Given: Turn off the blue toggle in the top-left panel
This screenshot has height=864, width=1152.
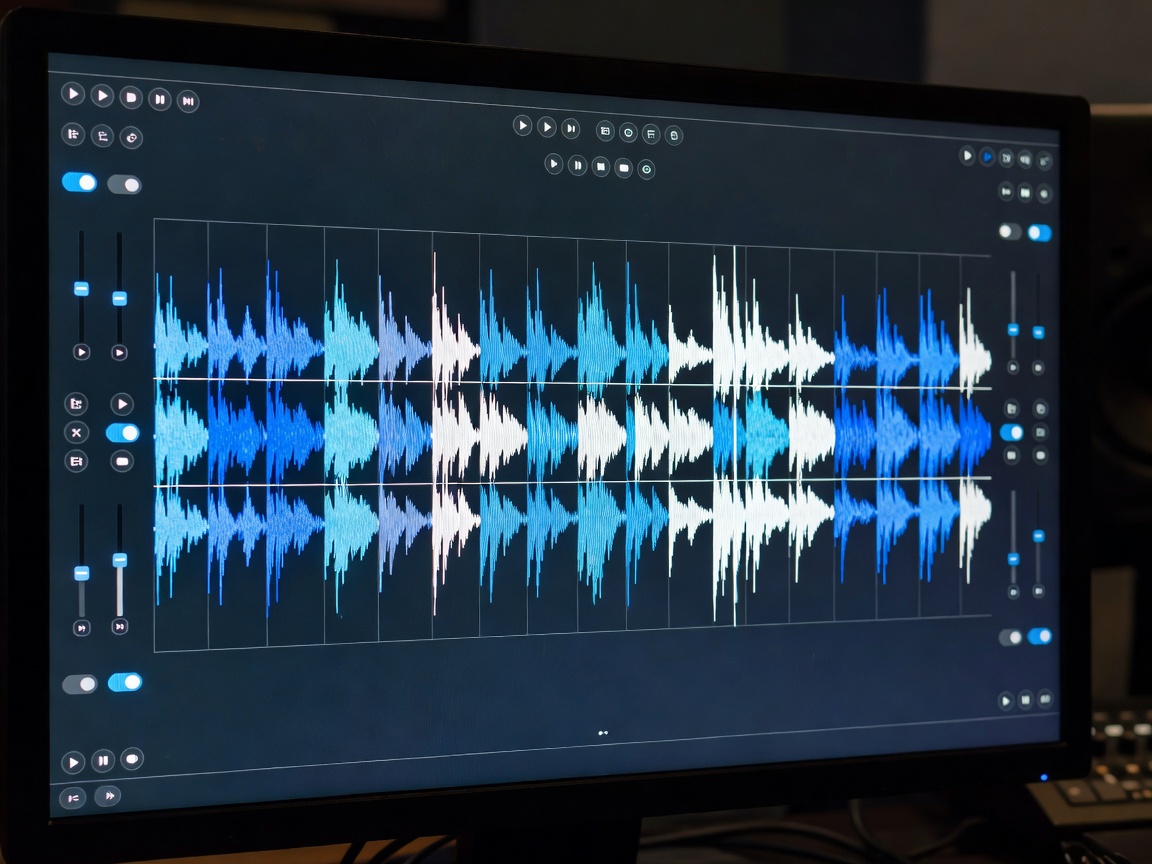Looking at the screenshot, I should pos(79,182).
